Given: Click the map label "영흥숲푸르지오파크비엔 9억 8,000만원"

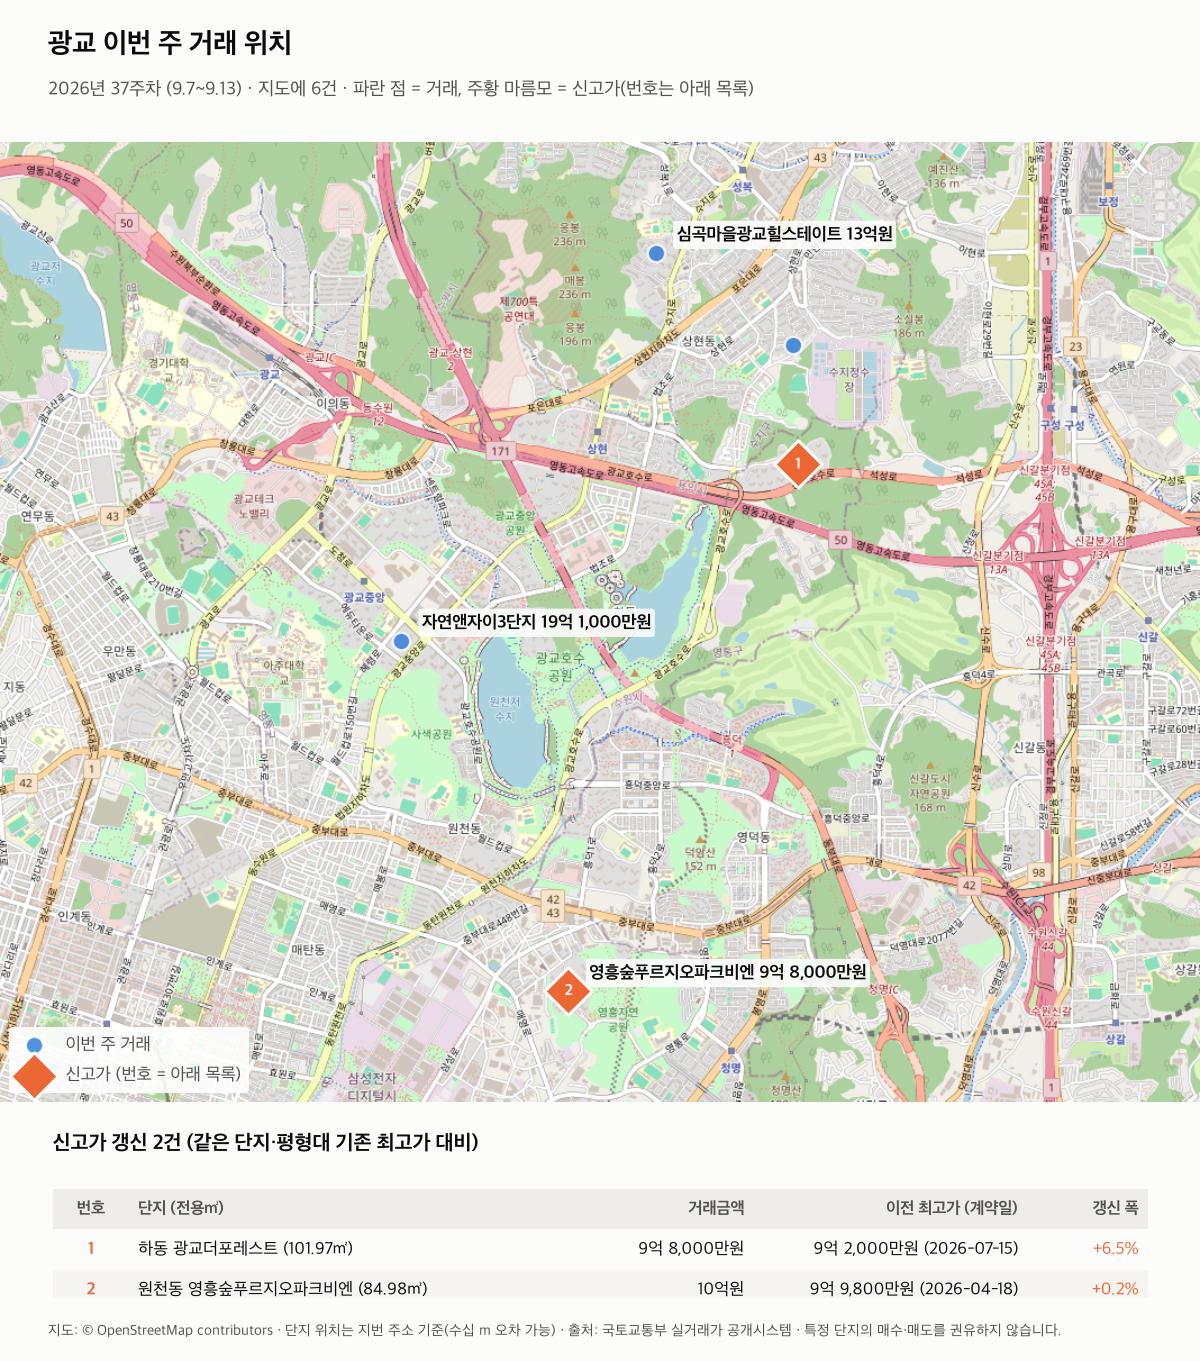Looking at the screenshot, I should (727, 971).
